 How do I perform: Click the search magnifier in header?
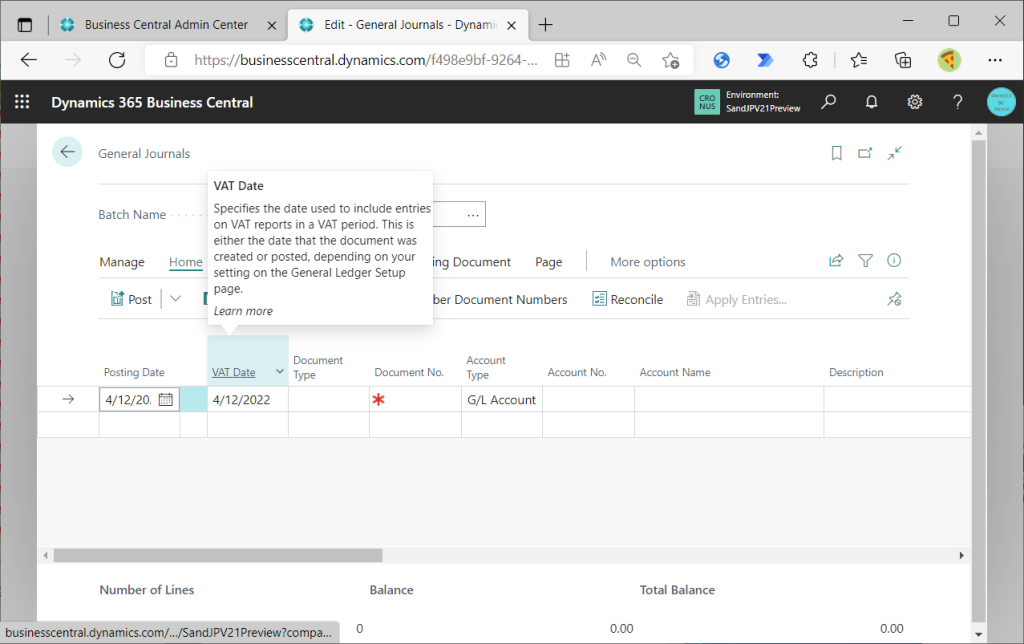828,102
